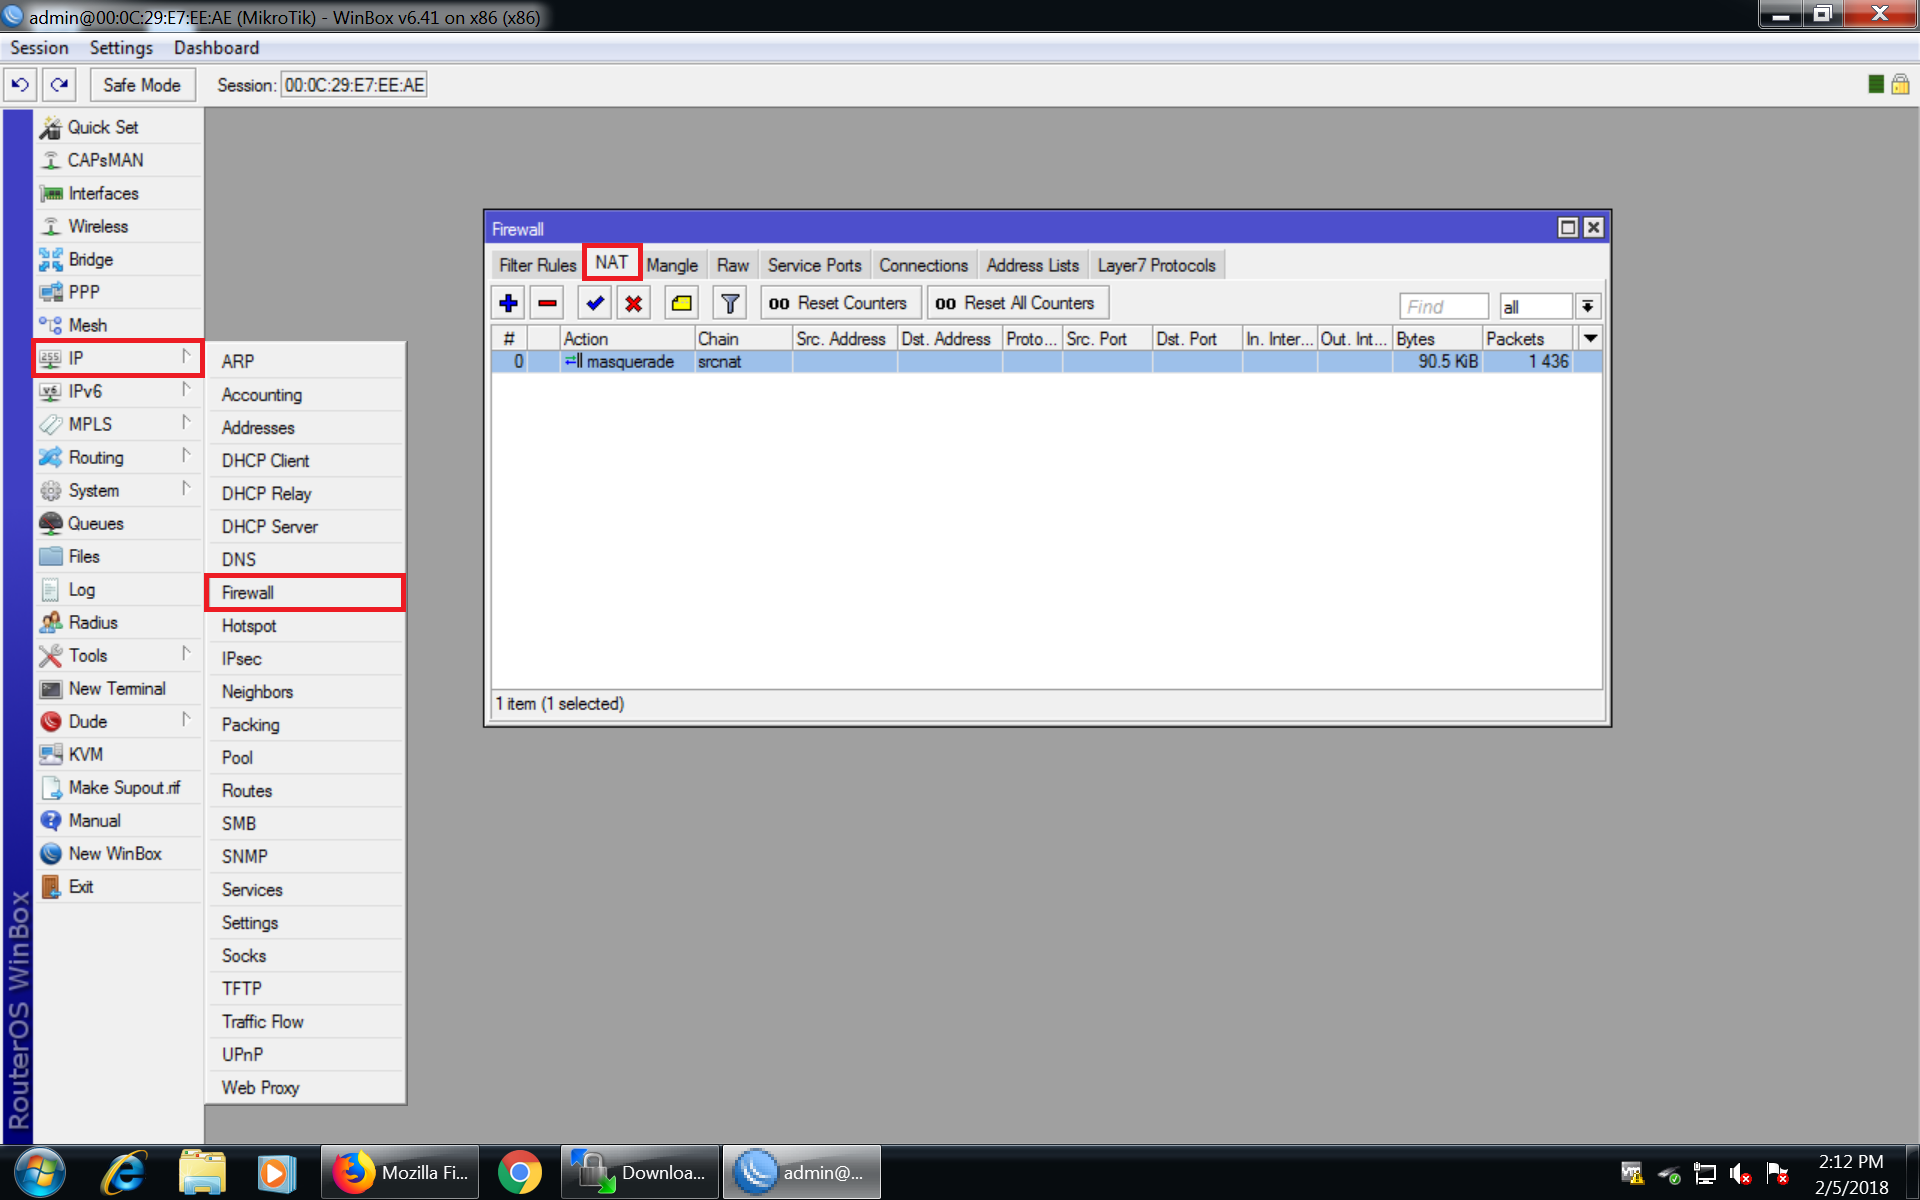Select Firewall in IP submenu
This screenshot has width=1920, height=1200.
coord(305,592)
